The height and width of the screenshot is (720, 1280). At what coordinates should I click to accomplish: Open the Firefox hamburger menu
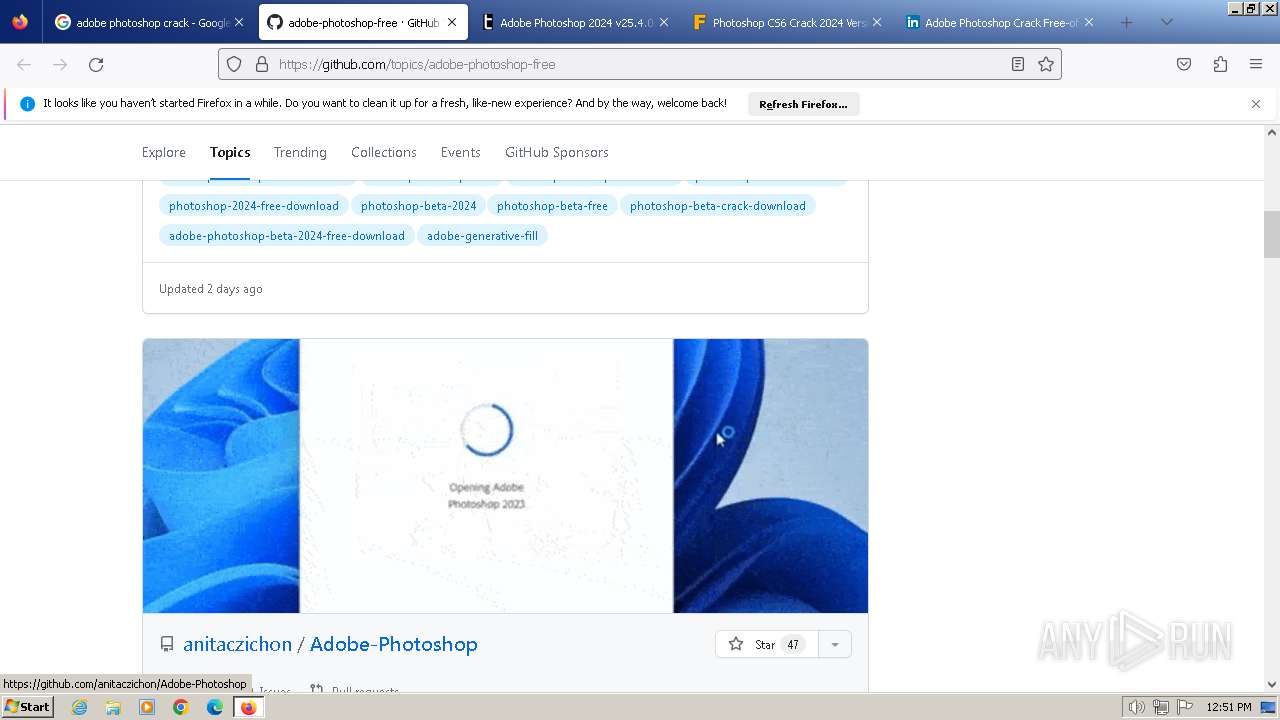click(x=1256, y=64)
